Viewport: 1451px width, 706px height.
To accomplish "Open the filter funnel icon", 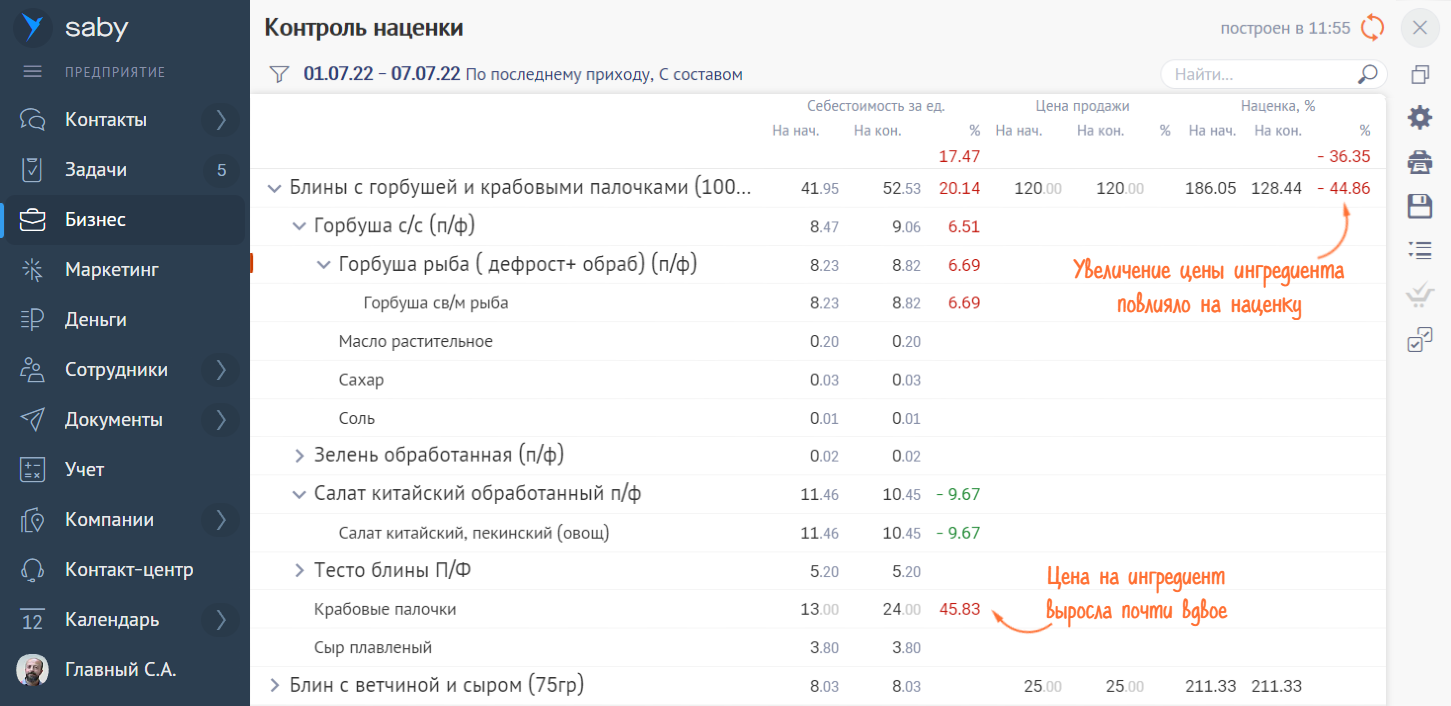I will point(279,74).
